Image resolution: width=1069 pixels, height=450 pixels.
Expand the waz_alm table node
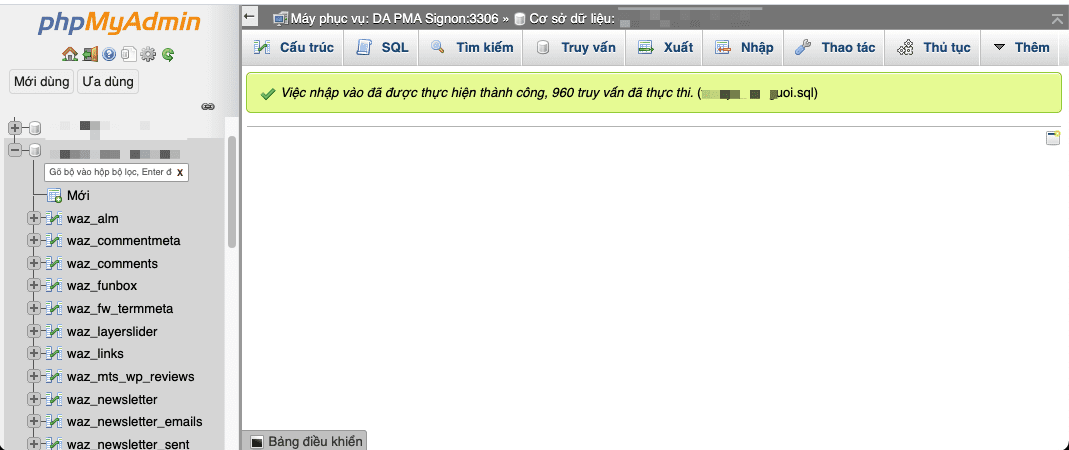(x=34, y=218)
